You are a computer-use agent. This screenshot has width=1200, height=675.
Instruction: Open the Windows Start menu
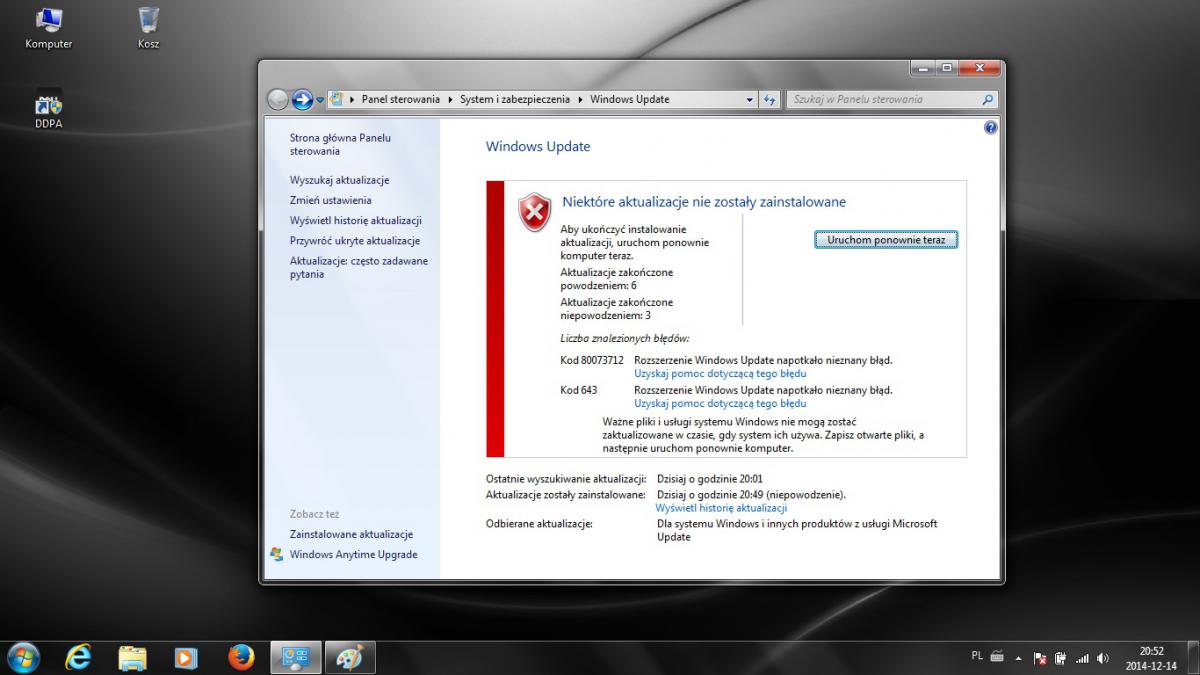click(x=22, y=657)
